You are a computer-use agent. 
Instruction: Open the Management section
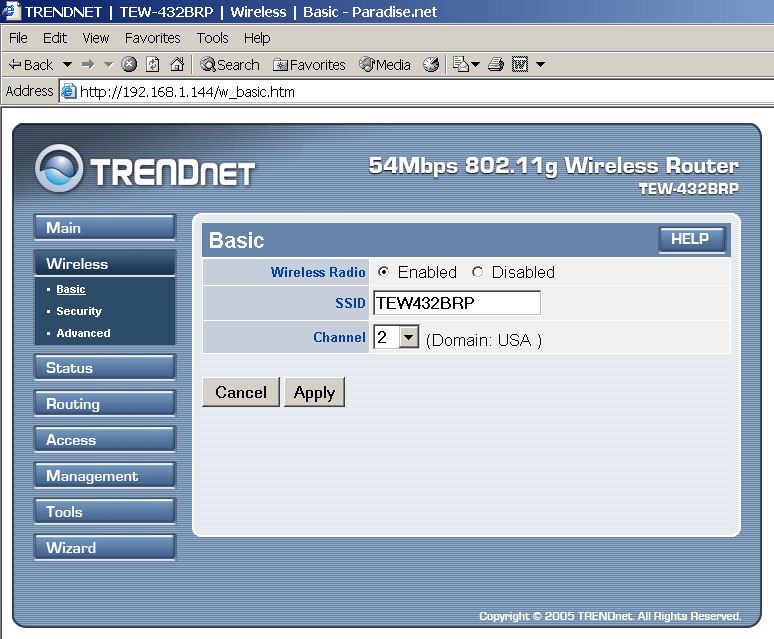click(x=105, y=476)
